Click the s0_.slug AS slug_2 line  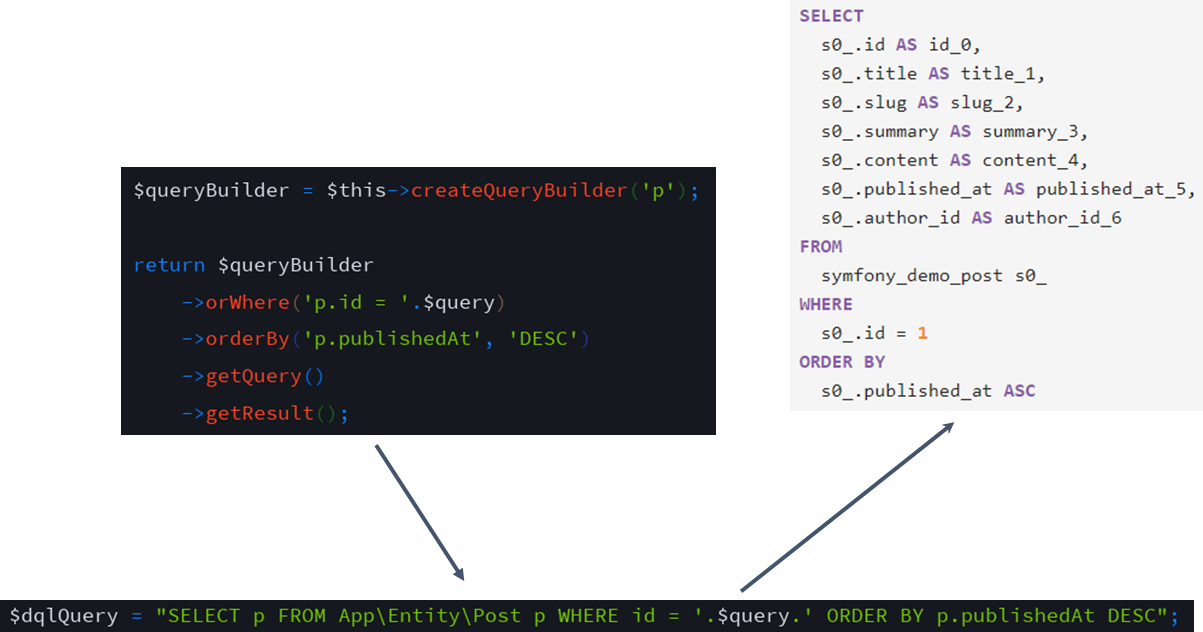pos(922,102)
